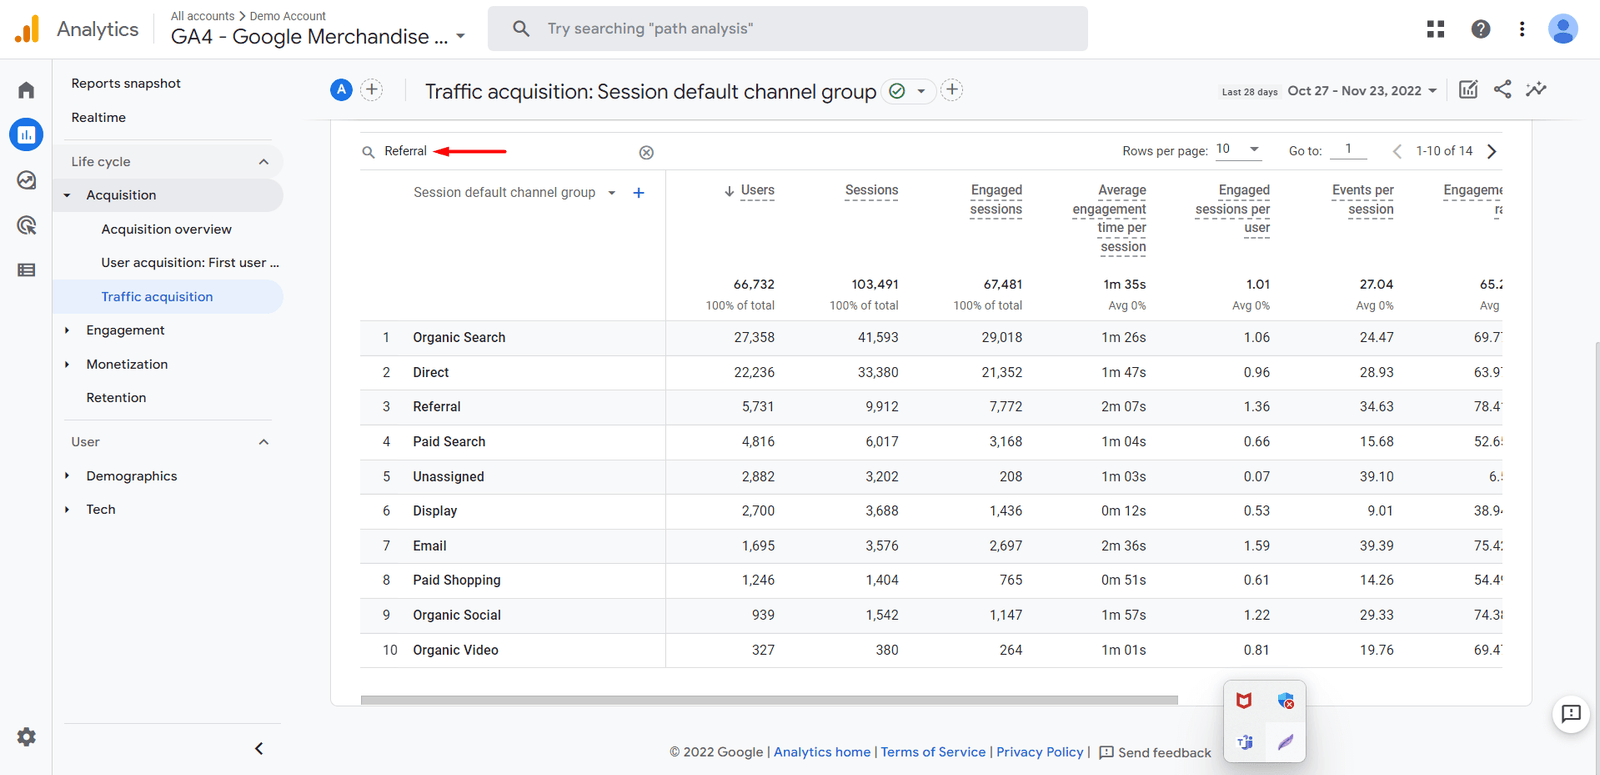This screenshot has height=775, width=1600.
Task: Open the Analytics home link
Action: click(822, 752)
